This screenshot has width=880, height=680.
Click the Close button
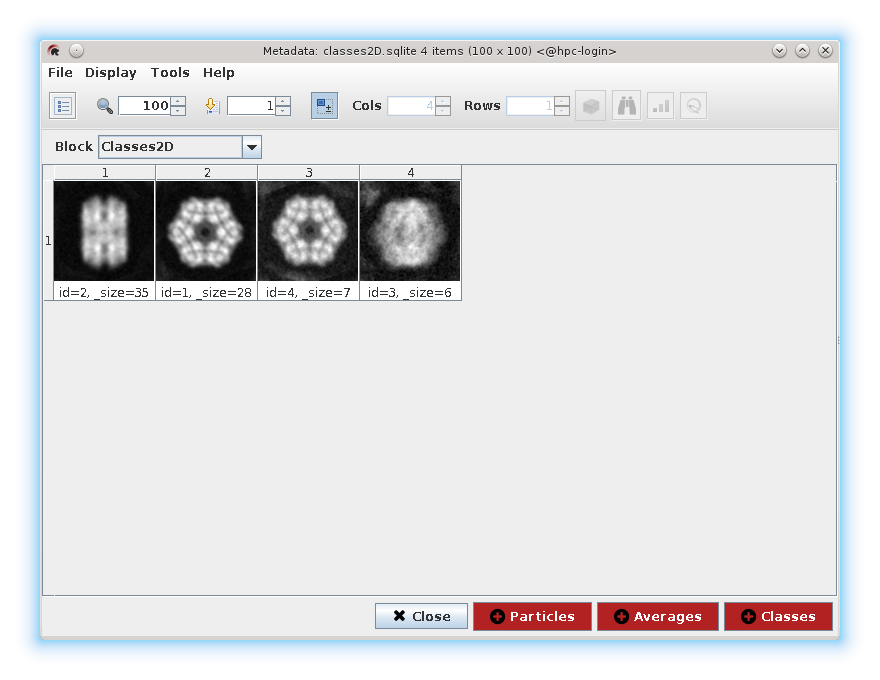[421, 616]
